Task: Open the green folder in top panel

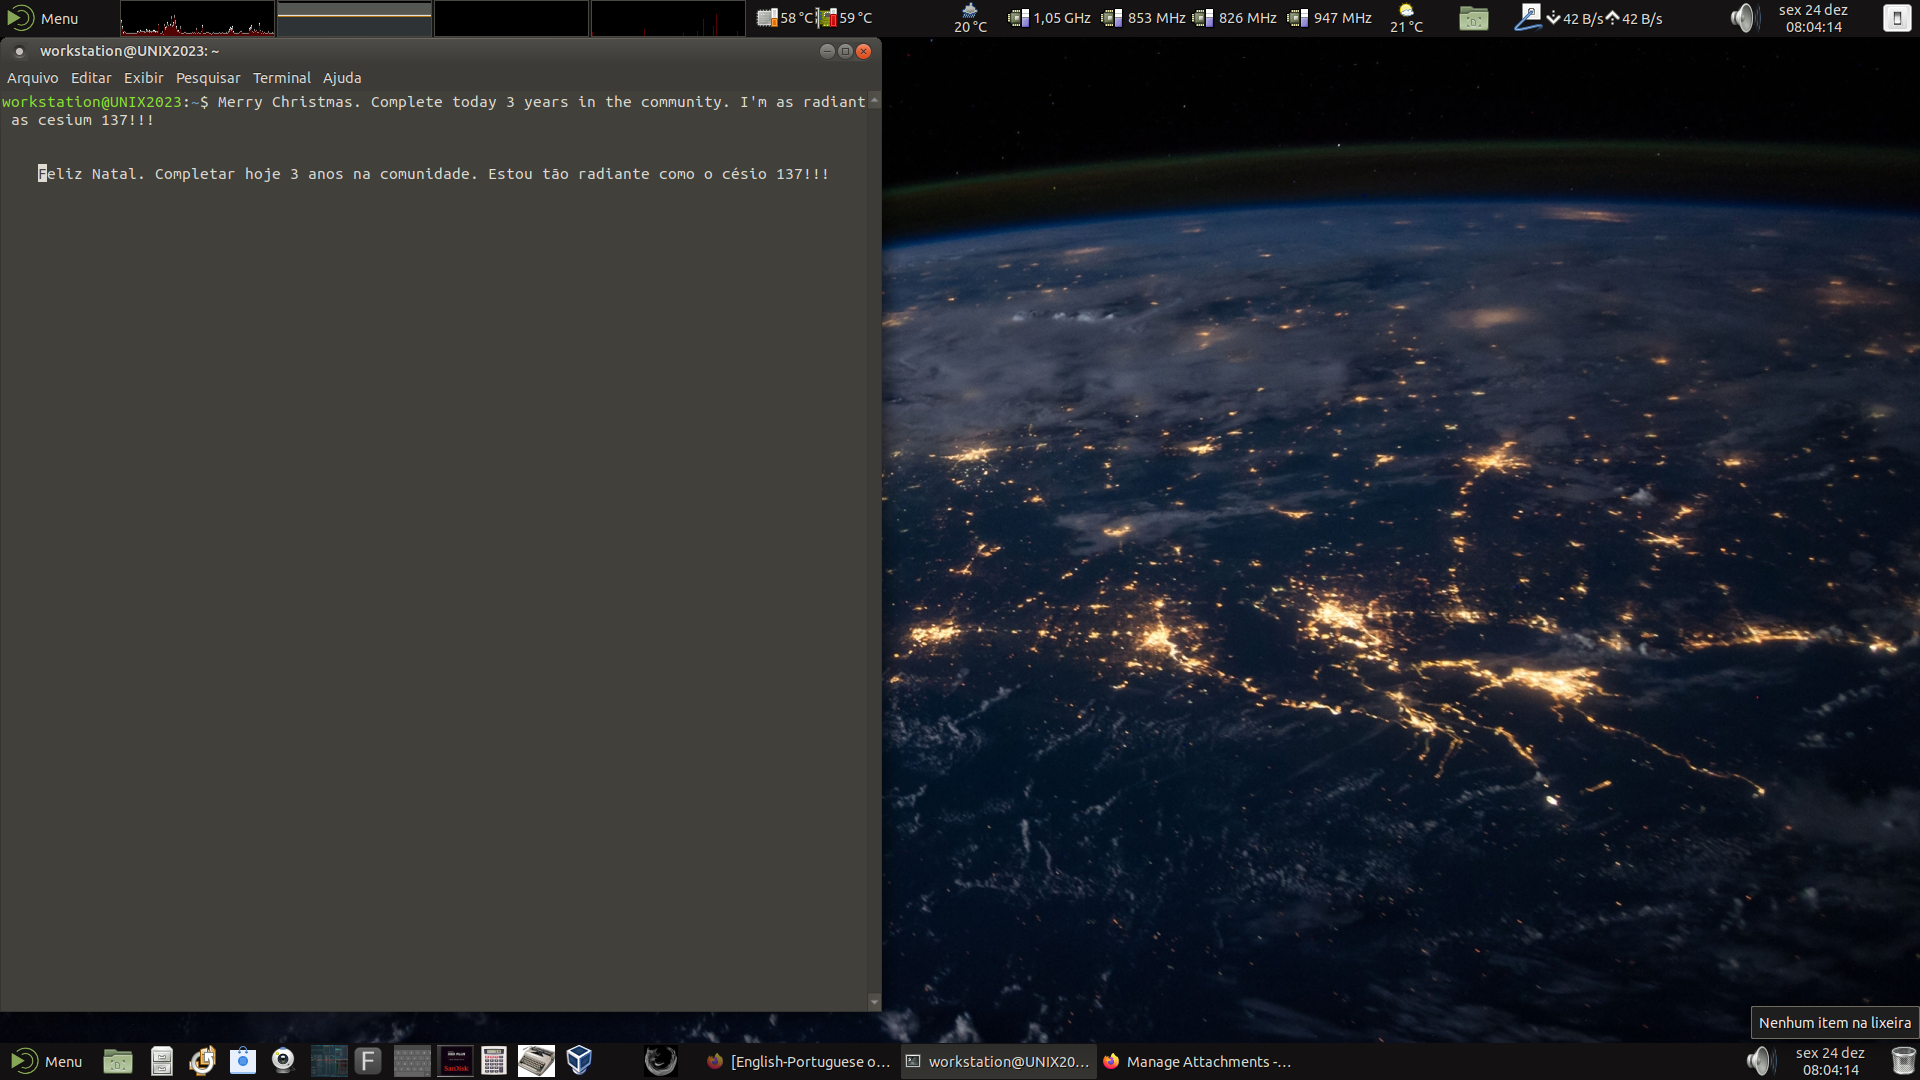Action: 1473,18
